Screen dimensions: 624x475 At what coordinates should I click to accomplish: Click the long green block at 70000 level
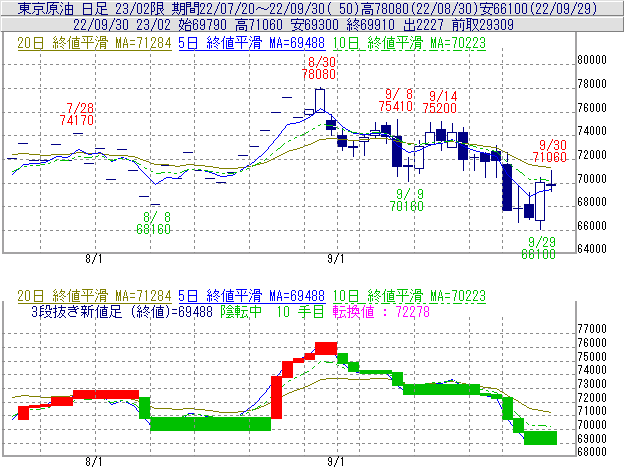pos(211,424)
